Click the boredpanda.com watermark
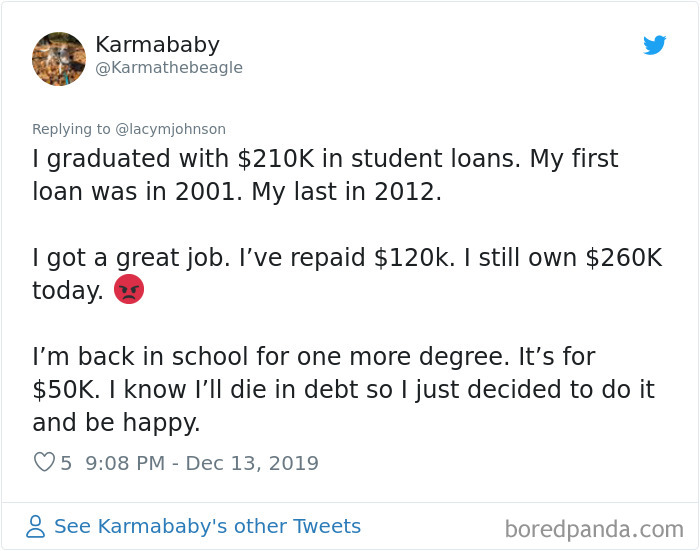The height and width of the screenshot is (551, 700). tap(594, 530)
